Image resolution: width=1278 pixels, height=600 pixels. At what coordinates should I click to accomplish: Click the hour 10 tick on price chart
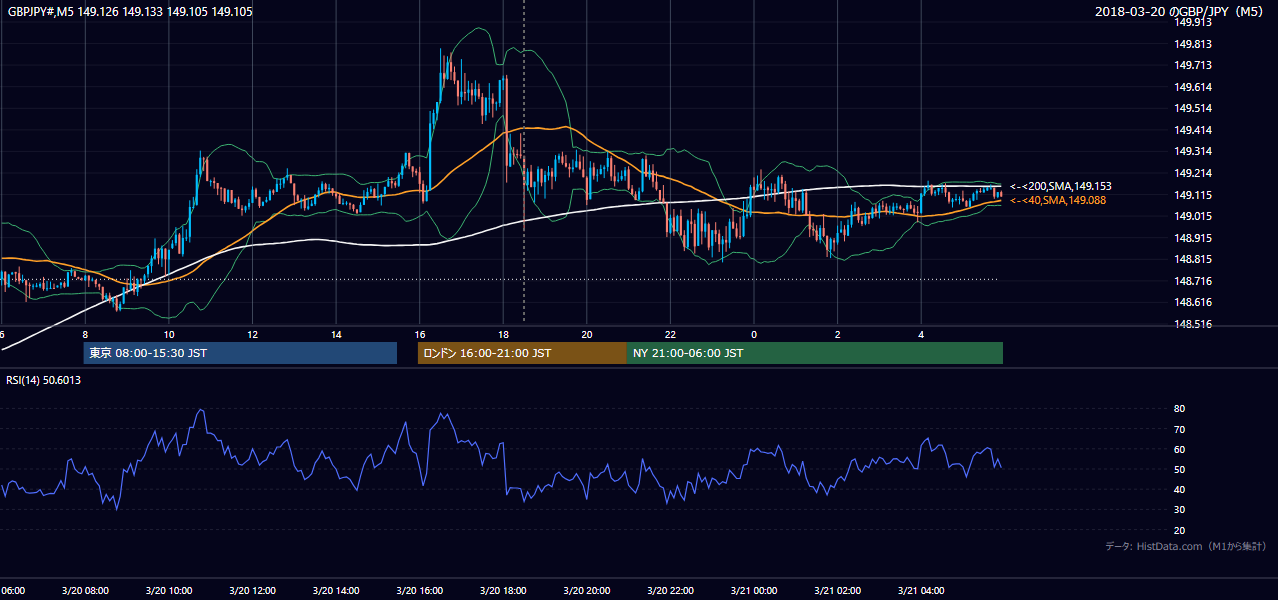coord(169,334)
